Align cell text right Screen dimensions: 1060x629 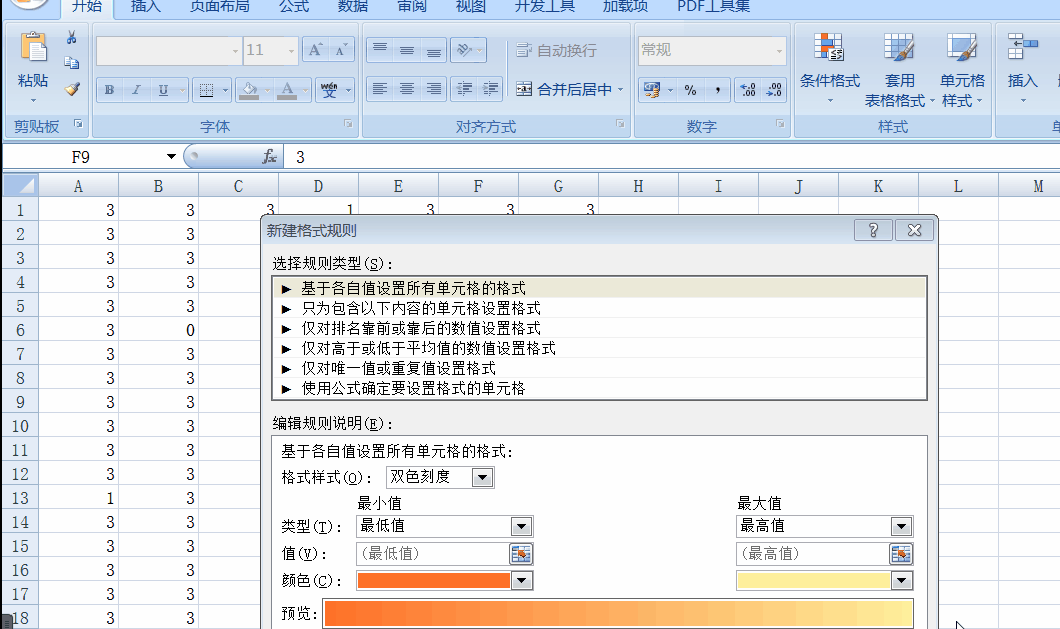(433, 89)
